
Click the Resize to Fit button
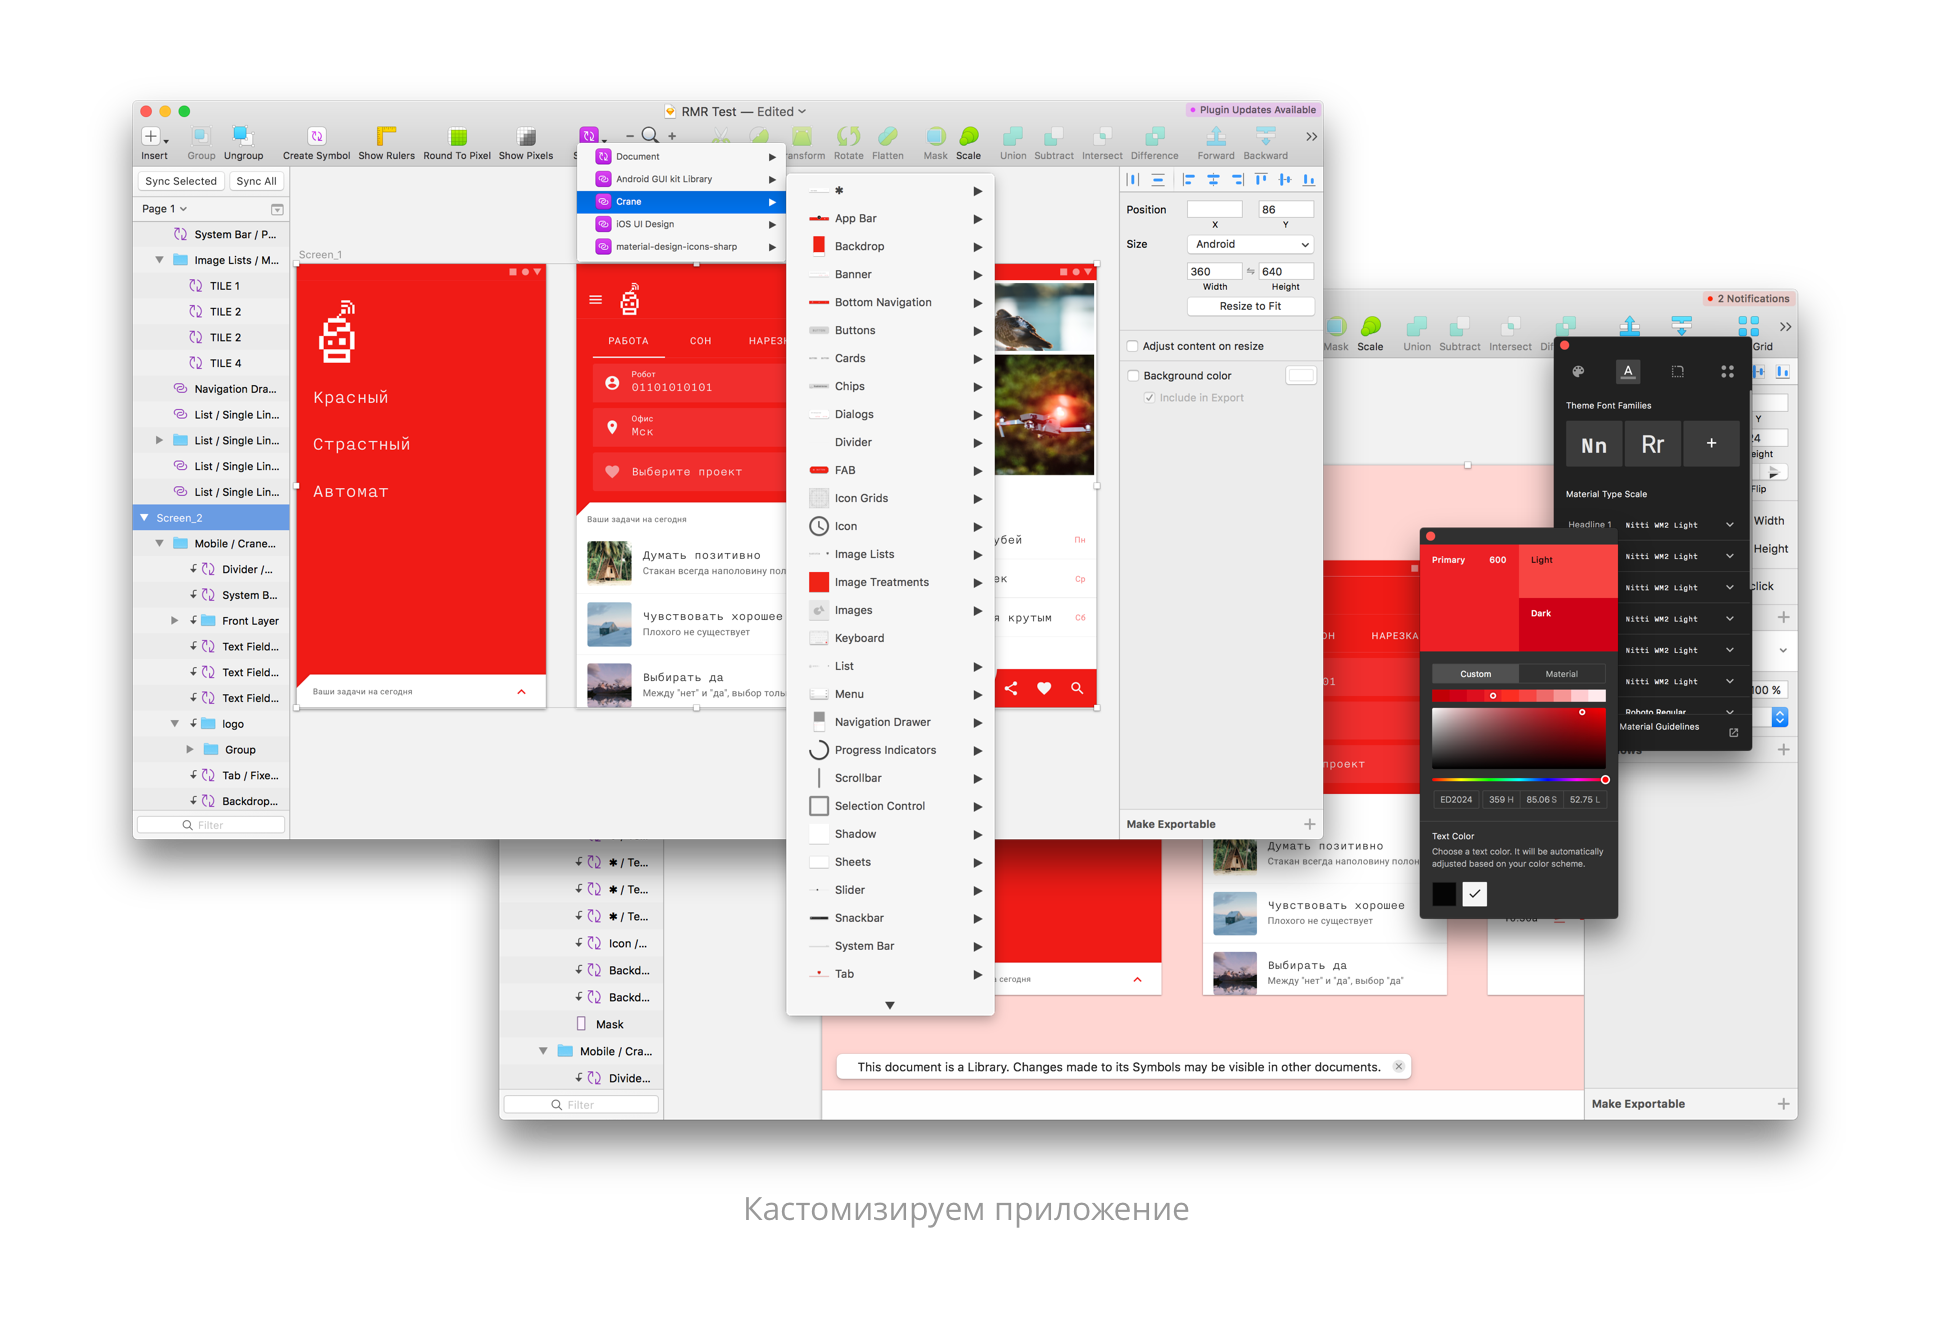(x=1250, y=306)
